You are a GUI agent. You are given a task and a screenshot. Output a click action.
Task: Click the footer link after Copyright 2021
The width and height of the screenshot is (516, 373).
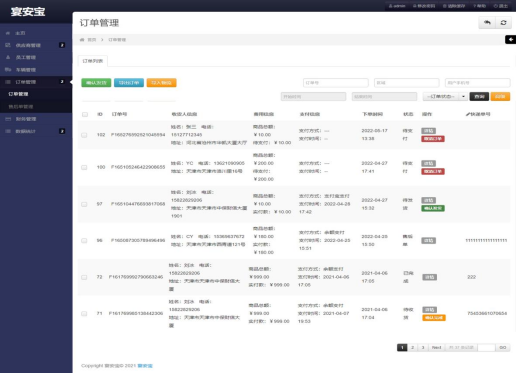[x=145, y=366]
